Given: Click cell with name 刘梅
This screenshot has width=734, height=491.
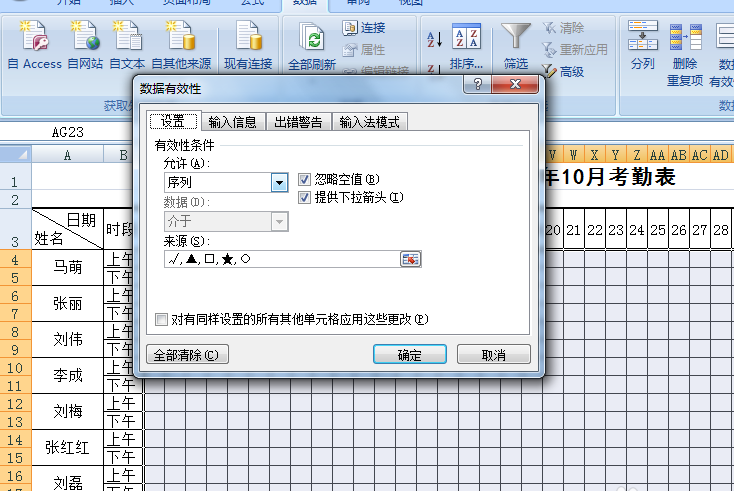Looking at the screenshot, I should click(67, 412).
